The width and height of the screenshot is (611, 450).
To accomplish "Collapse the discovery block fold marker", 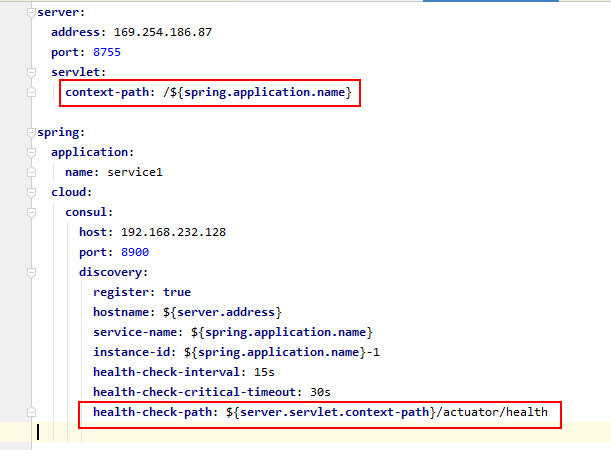I will [32, 272].
